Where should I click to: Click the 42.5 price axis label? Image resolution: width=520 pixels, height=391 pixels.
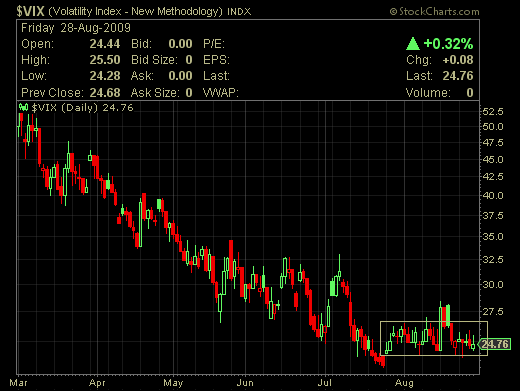[x=493, y=177]
